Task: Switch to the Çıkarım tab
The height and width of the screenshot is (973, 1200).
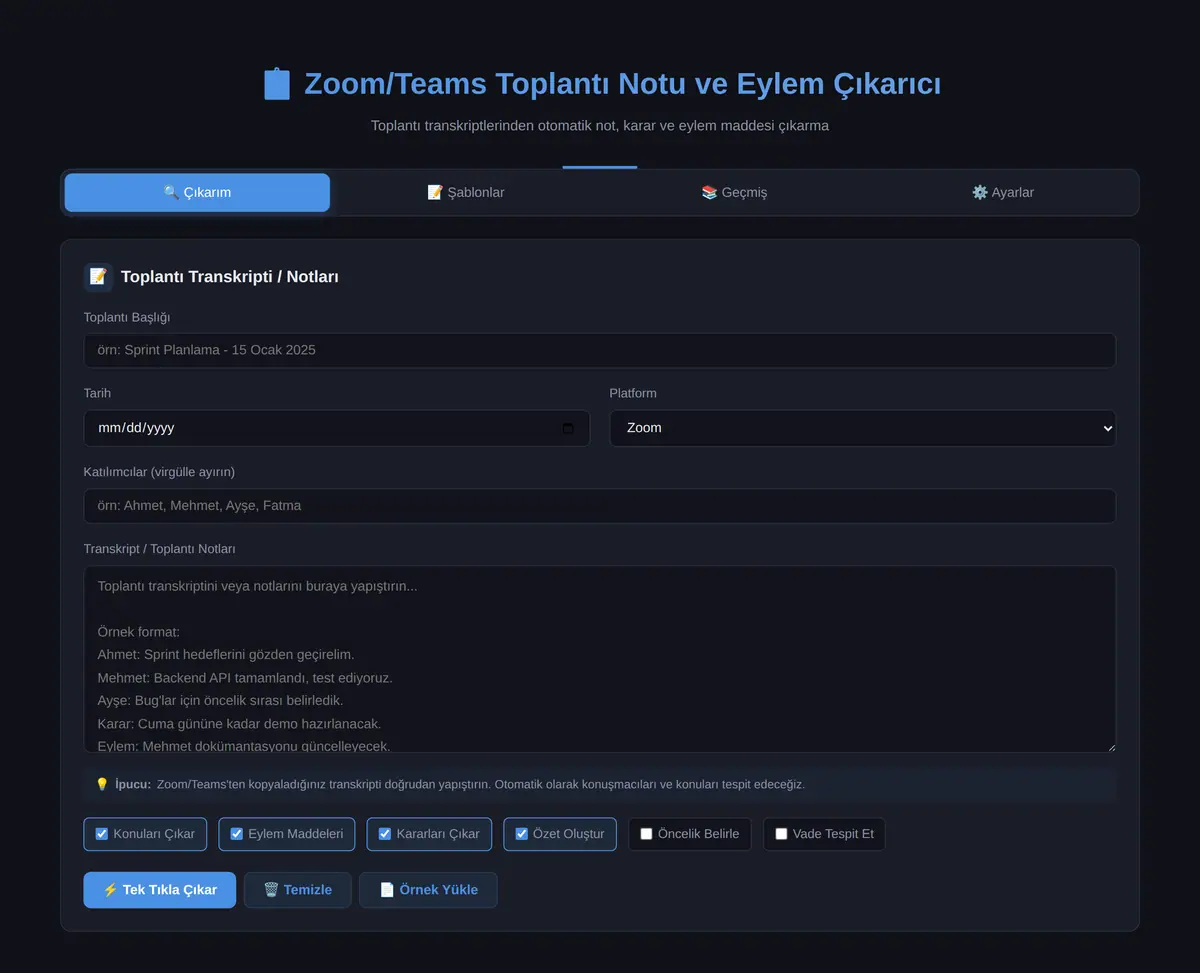Action: [x=197, y=192]
